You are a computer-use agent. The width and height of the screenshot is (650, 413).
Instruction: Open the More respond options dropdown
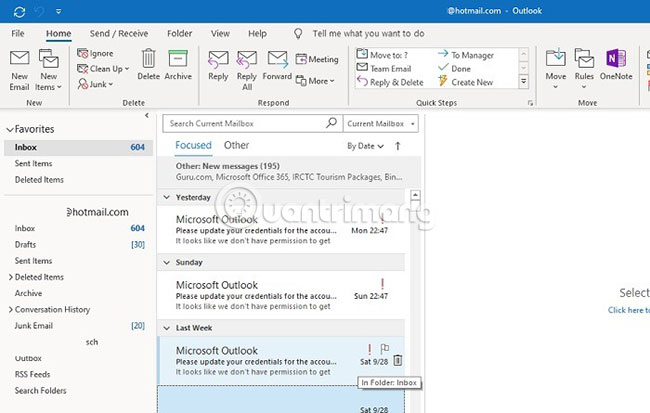point(315,81)
